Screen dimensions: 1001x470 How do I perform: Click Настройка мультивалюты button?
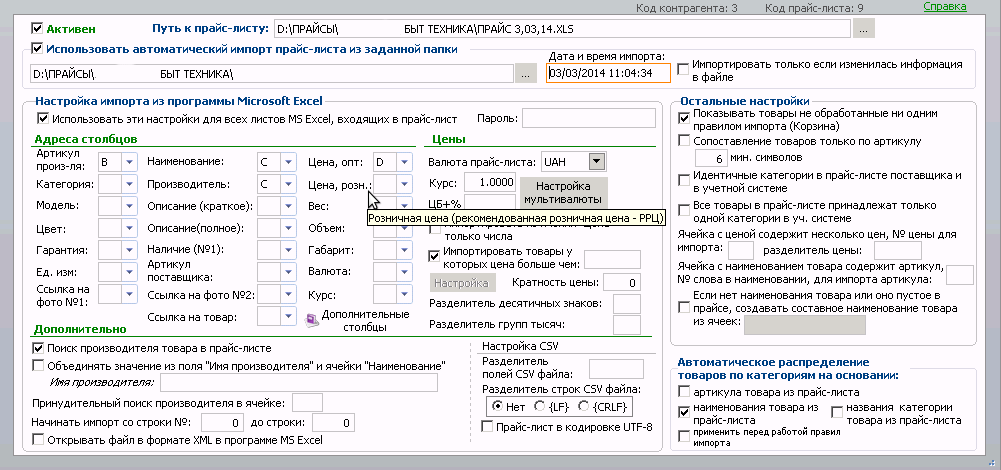tap(563, 193)
